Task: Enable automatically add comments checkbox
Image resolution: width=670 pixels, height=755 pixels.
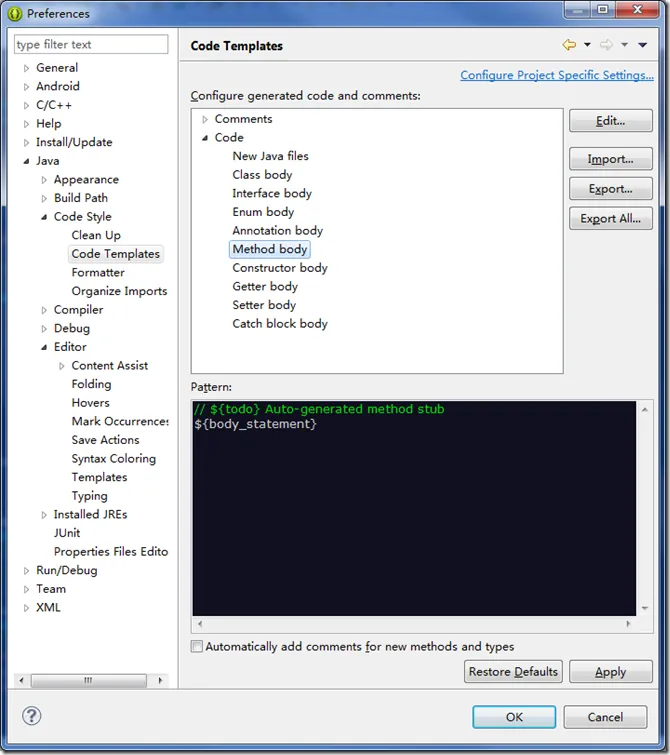Action: coord(197,647)
